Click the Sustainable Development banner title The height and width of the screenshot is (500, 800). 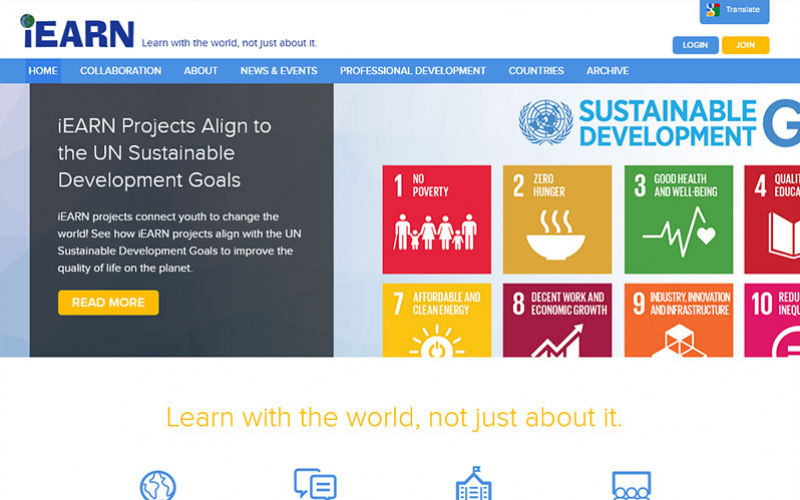click(x=668, y=123)
